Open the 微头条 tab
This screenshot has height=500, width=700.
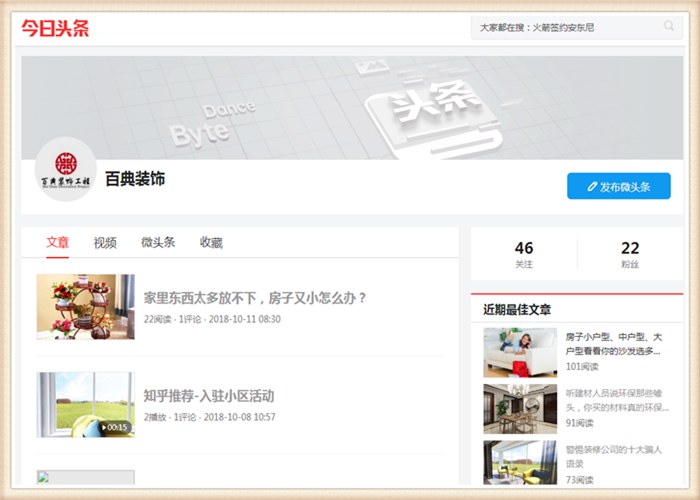[x=158, y=242]
